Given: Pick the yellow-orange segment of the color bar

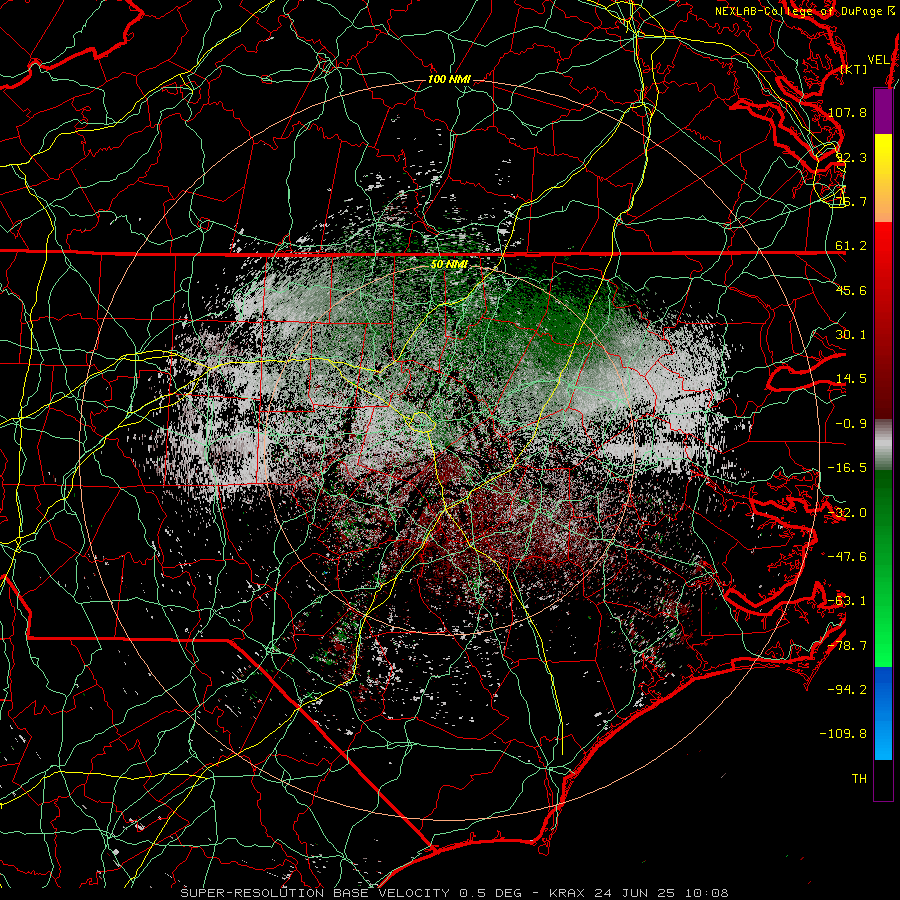Looking at the screenshot, I should [883, 178].
